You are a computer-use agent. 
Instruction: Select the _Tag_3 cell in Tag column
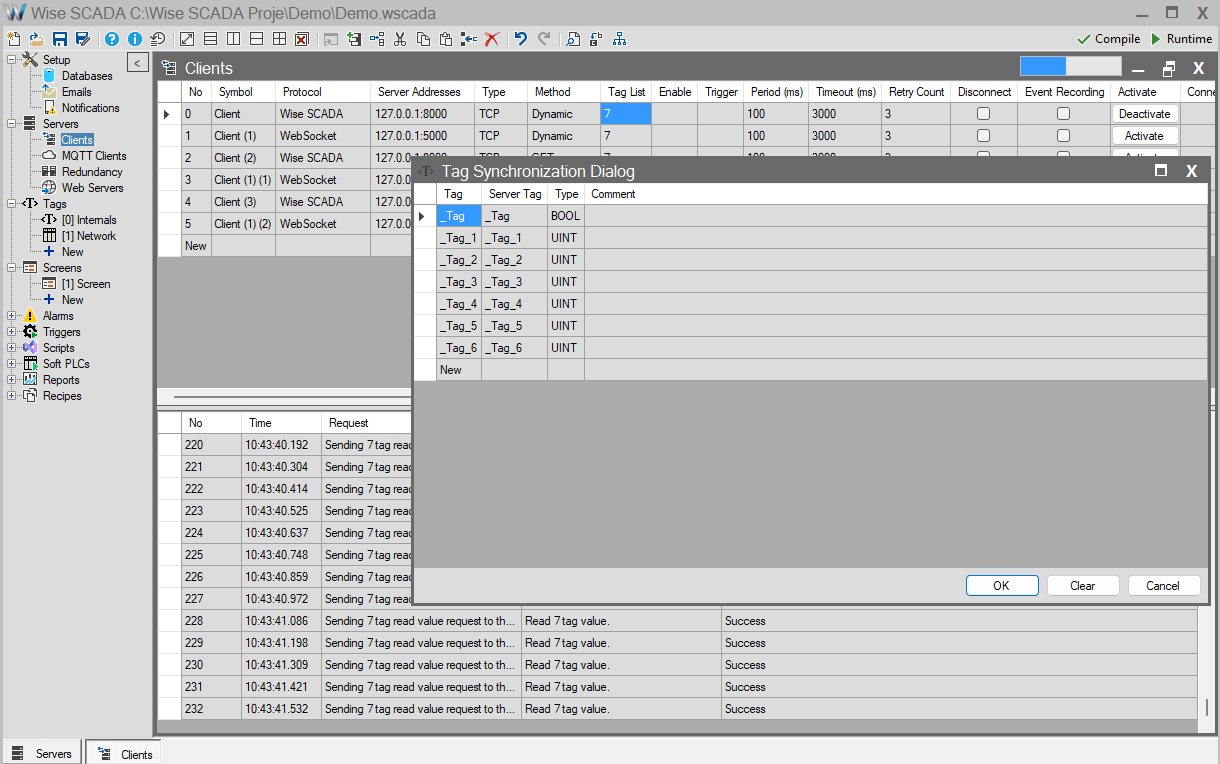[x=460, y=282]
